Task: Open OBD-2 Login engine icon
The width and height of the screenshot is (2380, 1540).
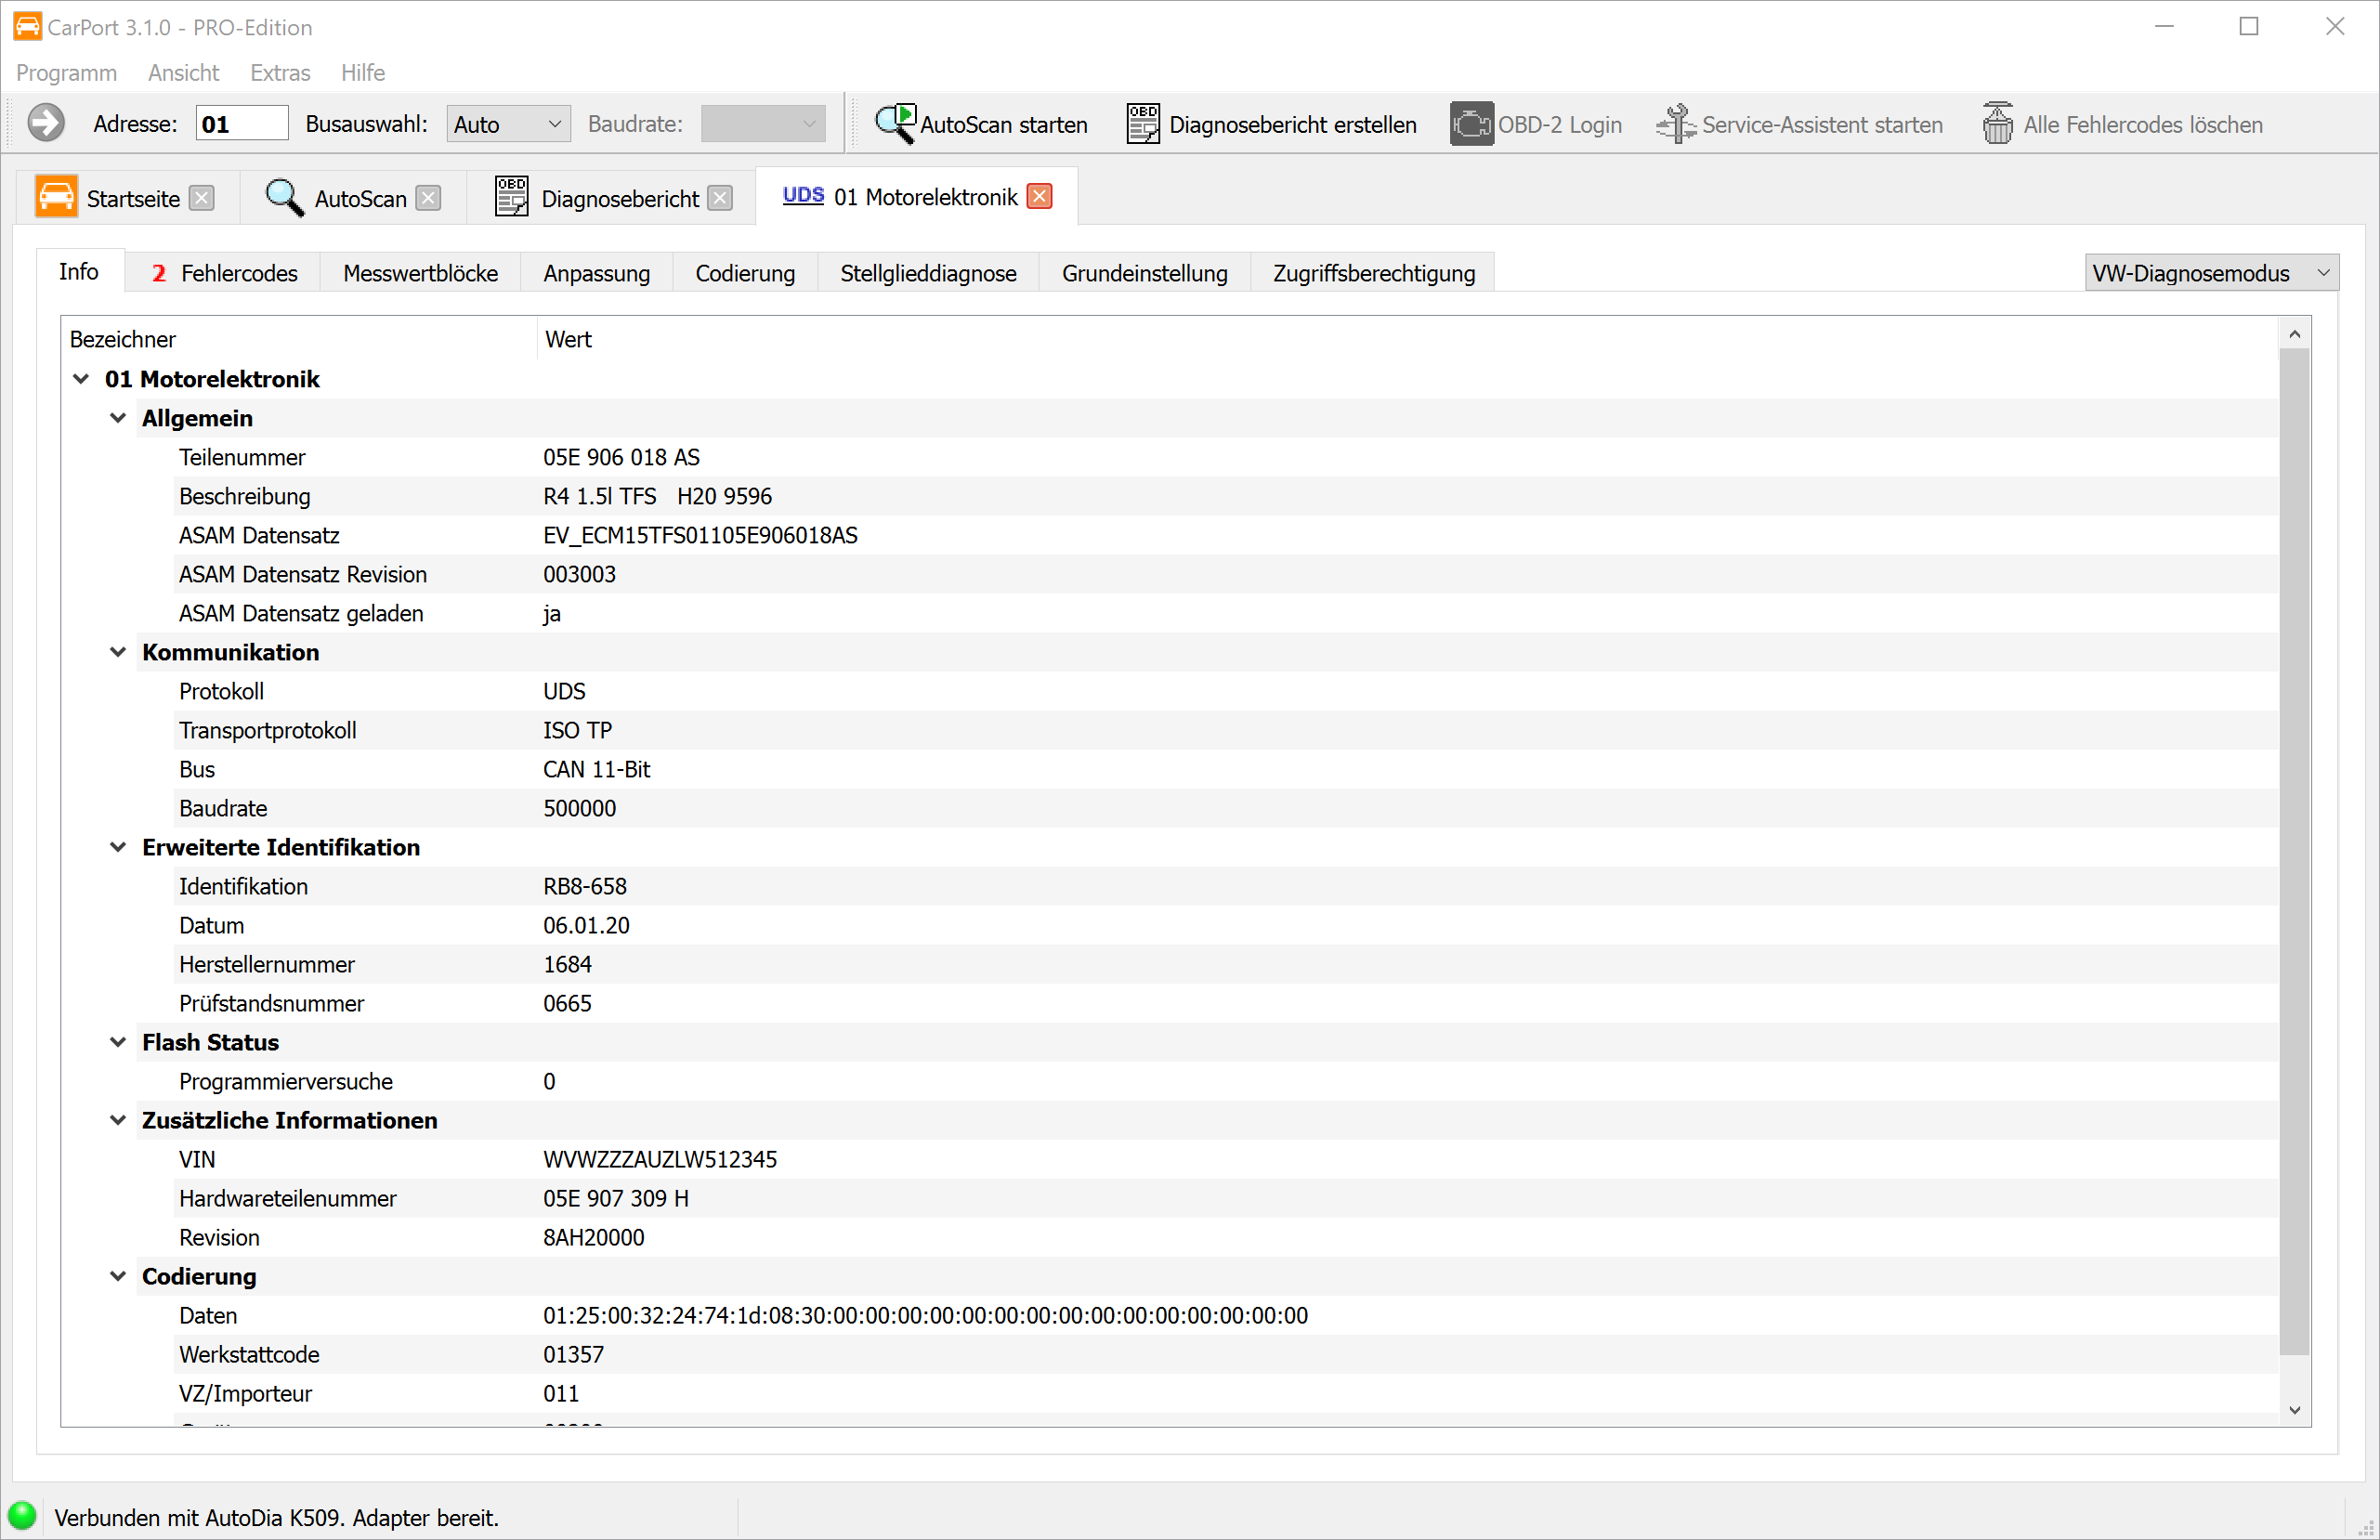Action: click(1471, 124)
